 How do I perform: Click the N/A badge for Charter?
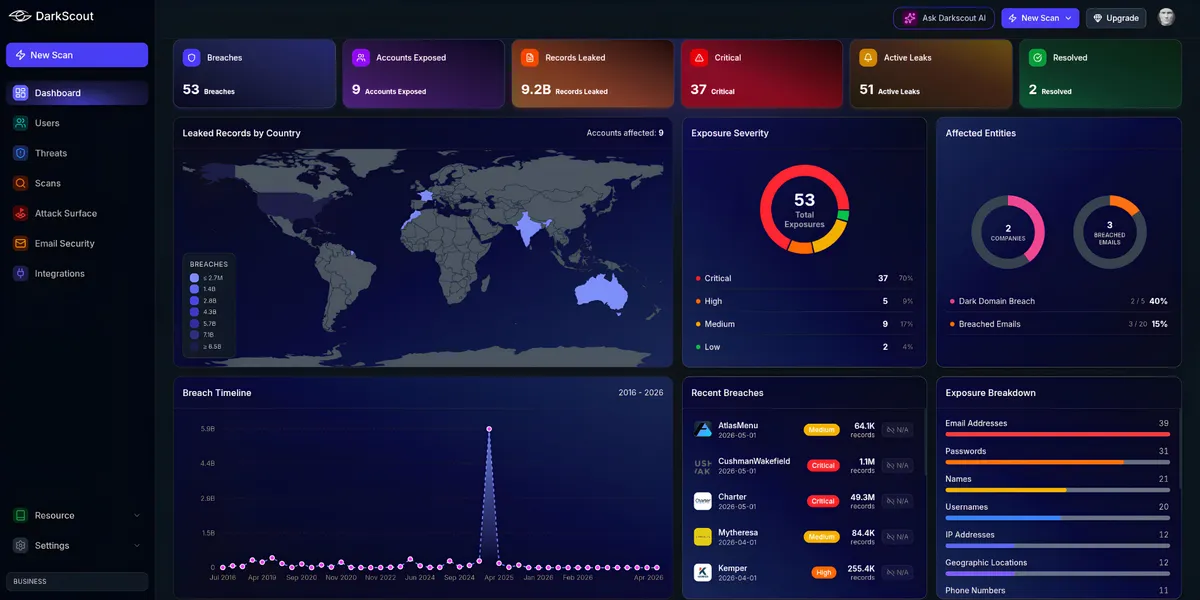point(897,502)
